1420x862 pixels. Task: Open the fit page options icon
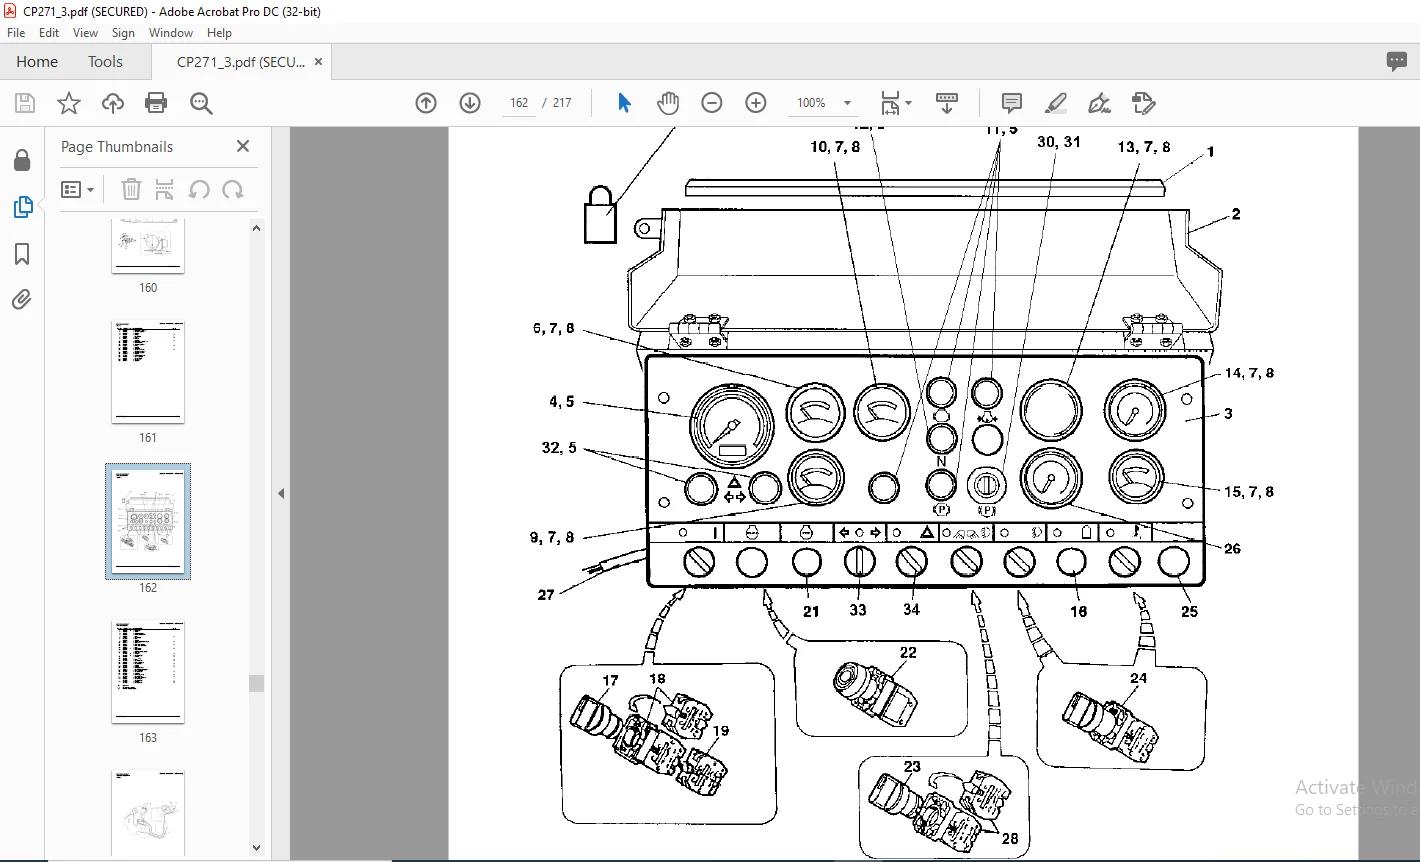pos(896,103)
